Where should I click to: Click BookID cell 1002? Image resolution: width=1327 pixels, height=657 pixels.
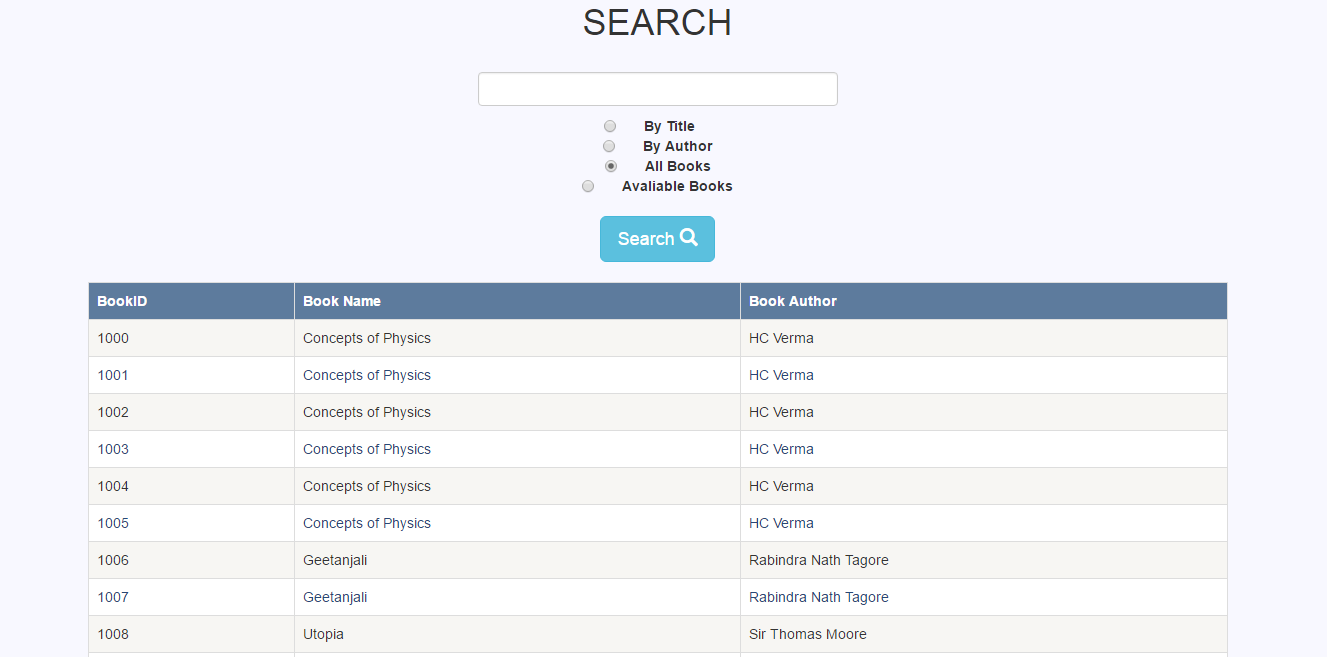191,412
